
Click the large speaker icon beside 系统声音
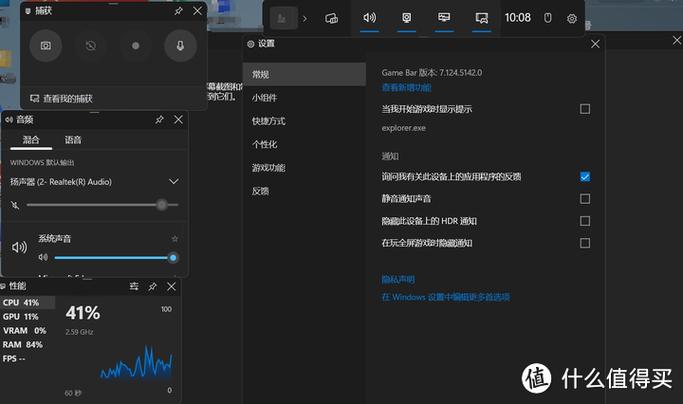point(19,248)
